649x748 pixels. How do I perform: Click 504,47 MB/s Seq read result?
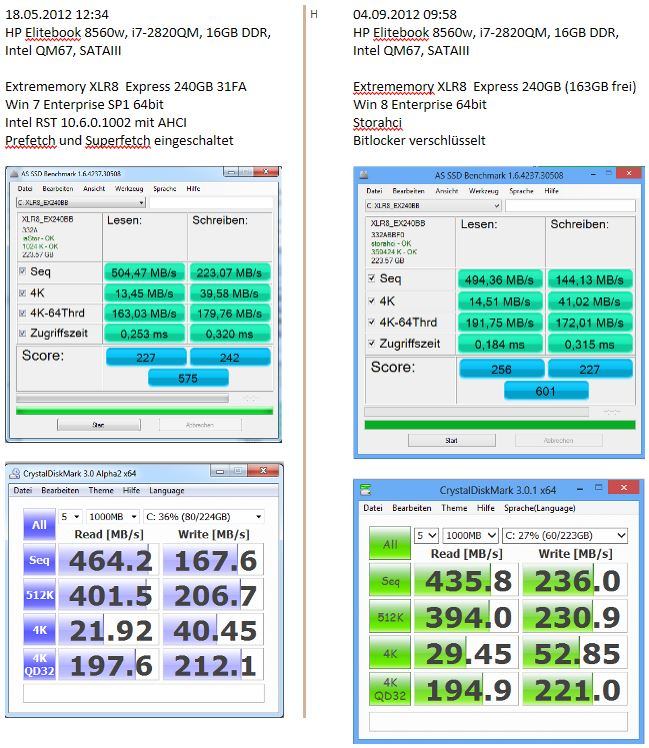(144, 273)
